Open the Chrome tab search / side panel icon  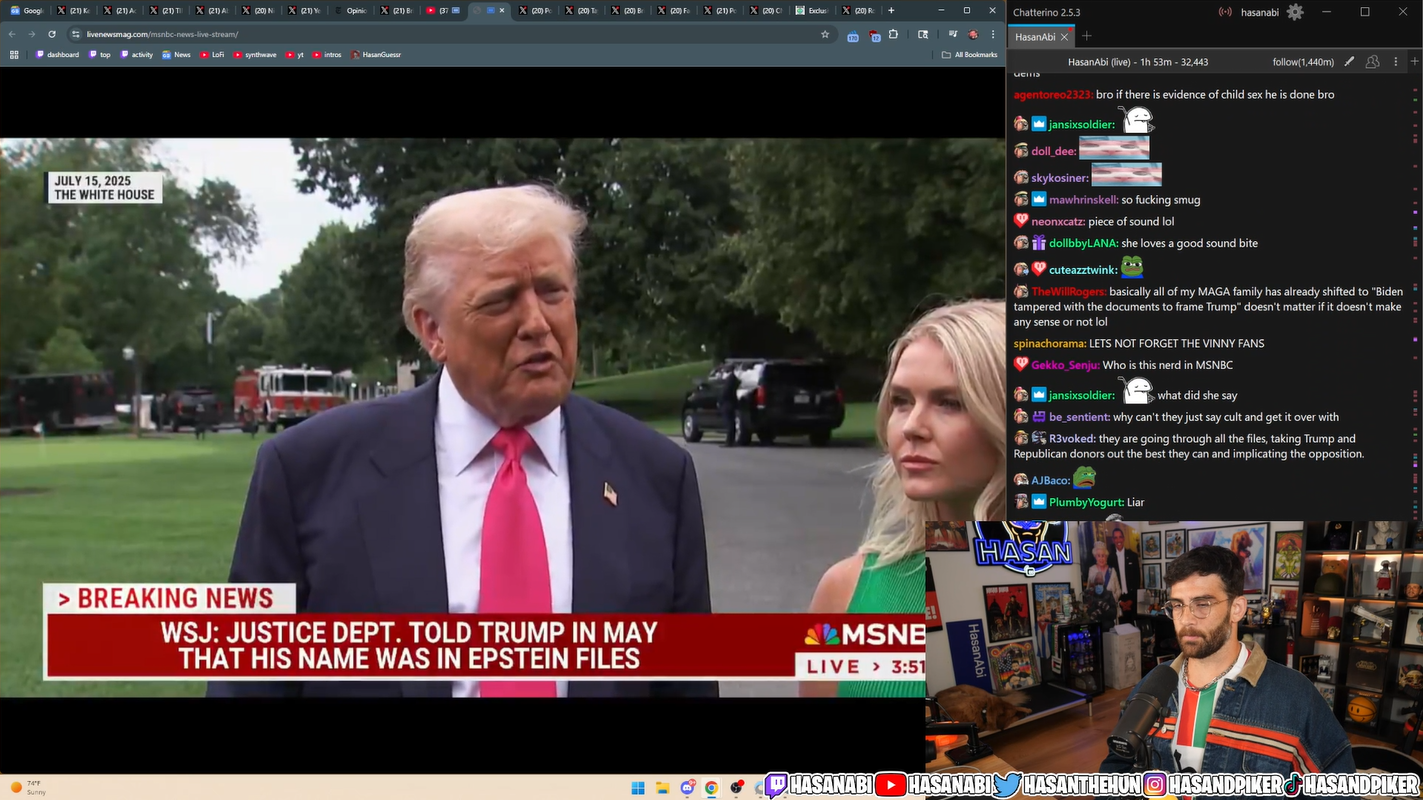(923, 34)
